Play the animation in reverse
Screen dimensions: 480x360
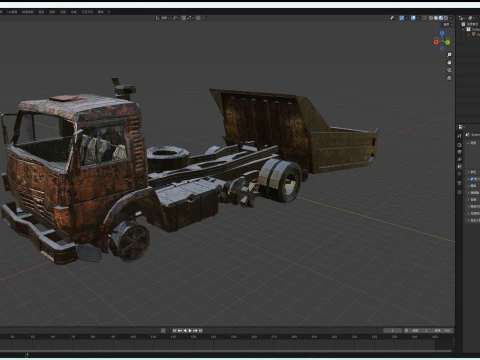click(185, 330)
